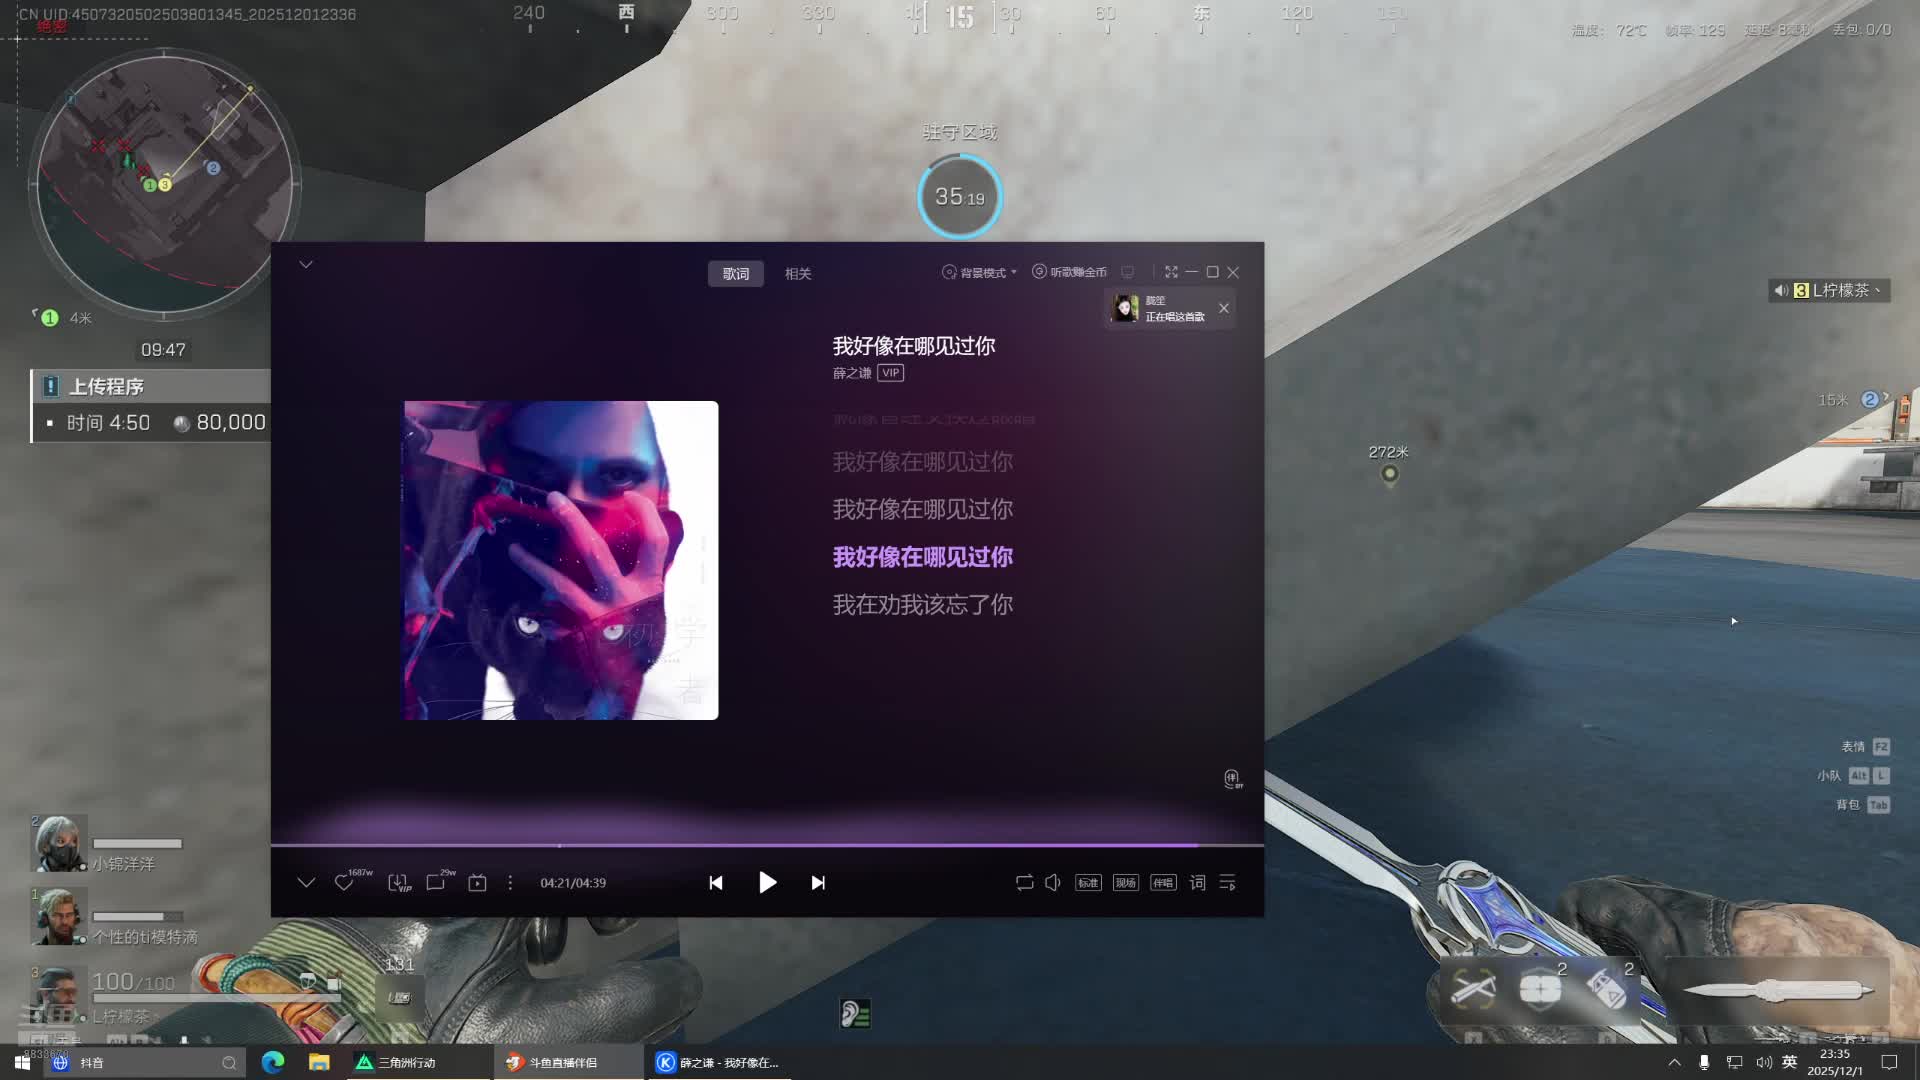Select the 歌词 tab
This screenshot has width=1920, height=1080.
click(x=736, y=273)
